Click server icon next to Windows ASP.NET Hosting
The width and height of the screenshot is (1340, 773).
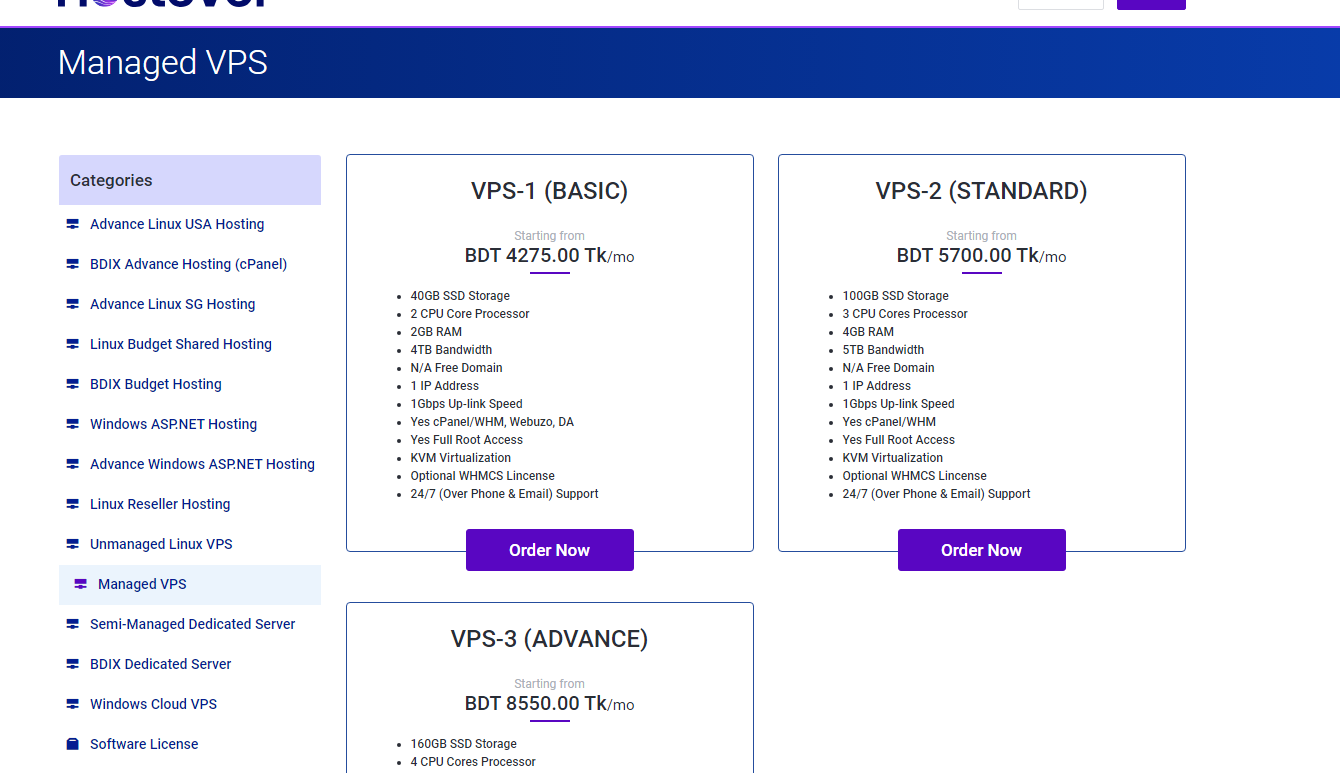click(x=72, y=424)
